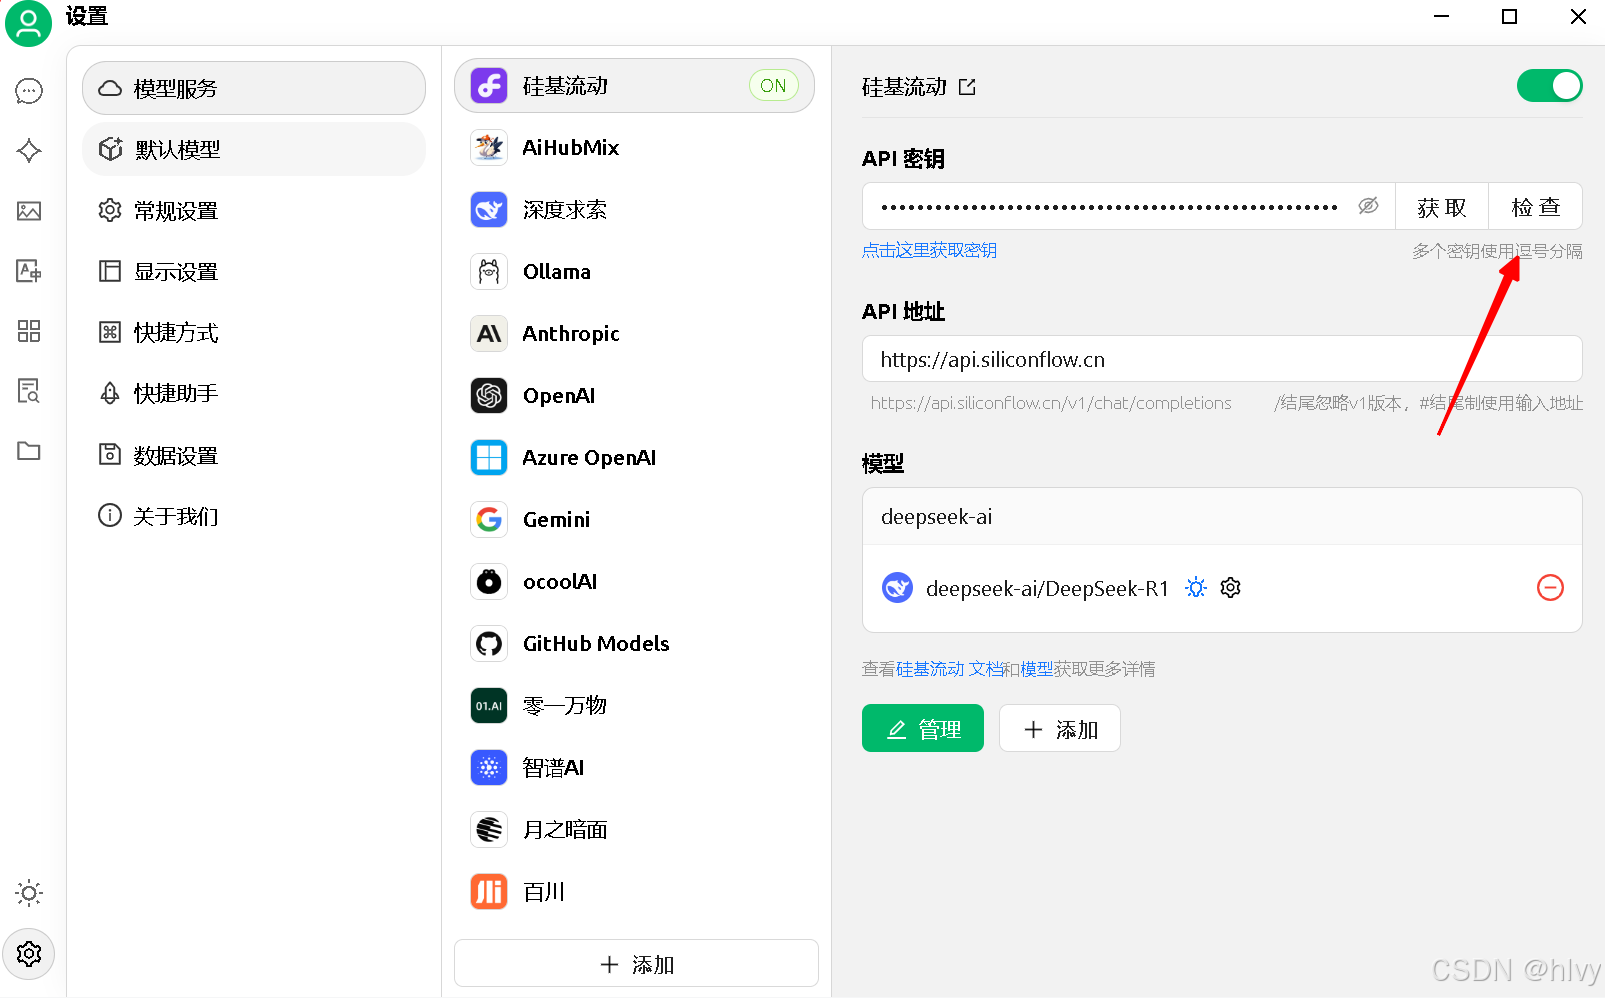Open the translate sidebar icon
Image resolution: width=1605 pixels, height=998 pixels.
[29, 271]
